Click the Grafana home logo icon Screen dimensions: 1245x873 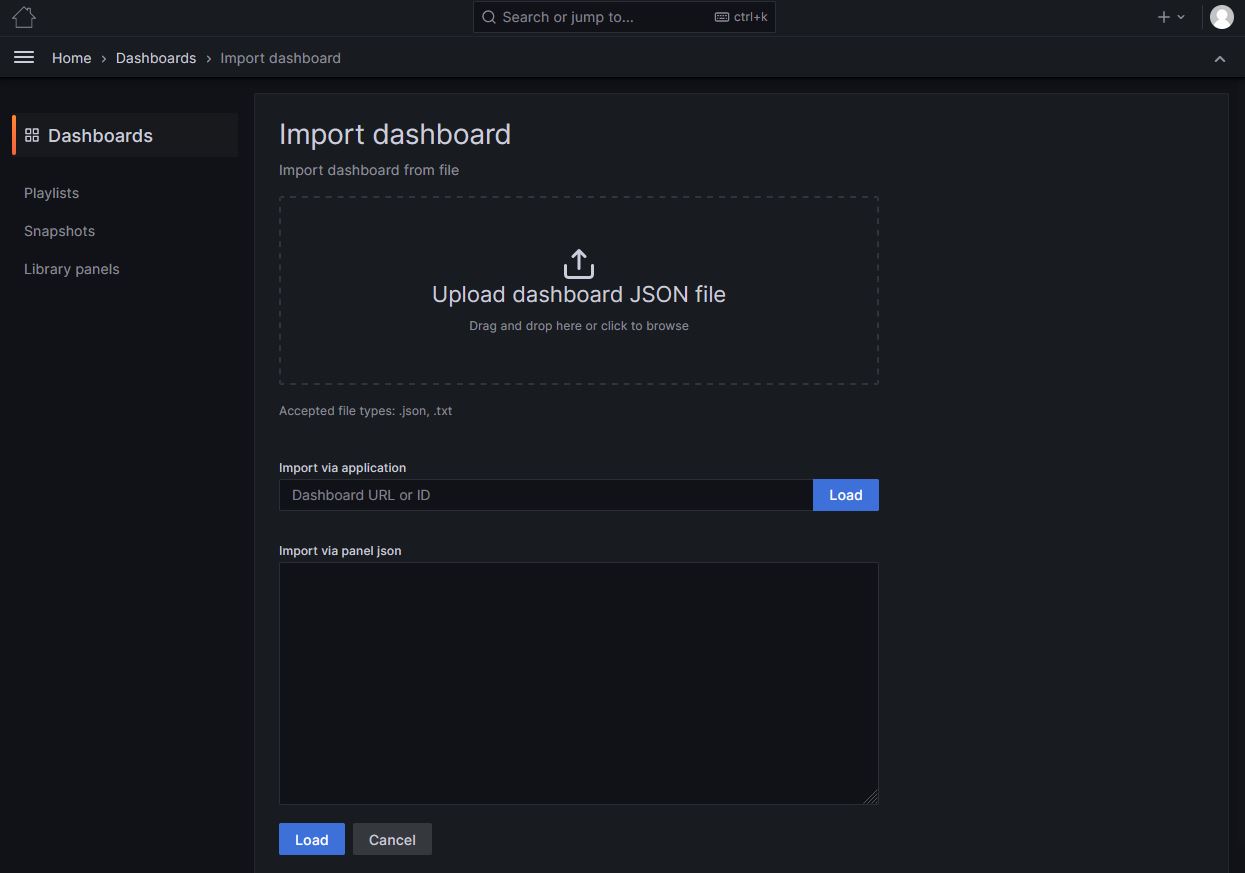point(24,17)
